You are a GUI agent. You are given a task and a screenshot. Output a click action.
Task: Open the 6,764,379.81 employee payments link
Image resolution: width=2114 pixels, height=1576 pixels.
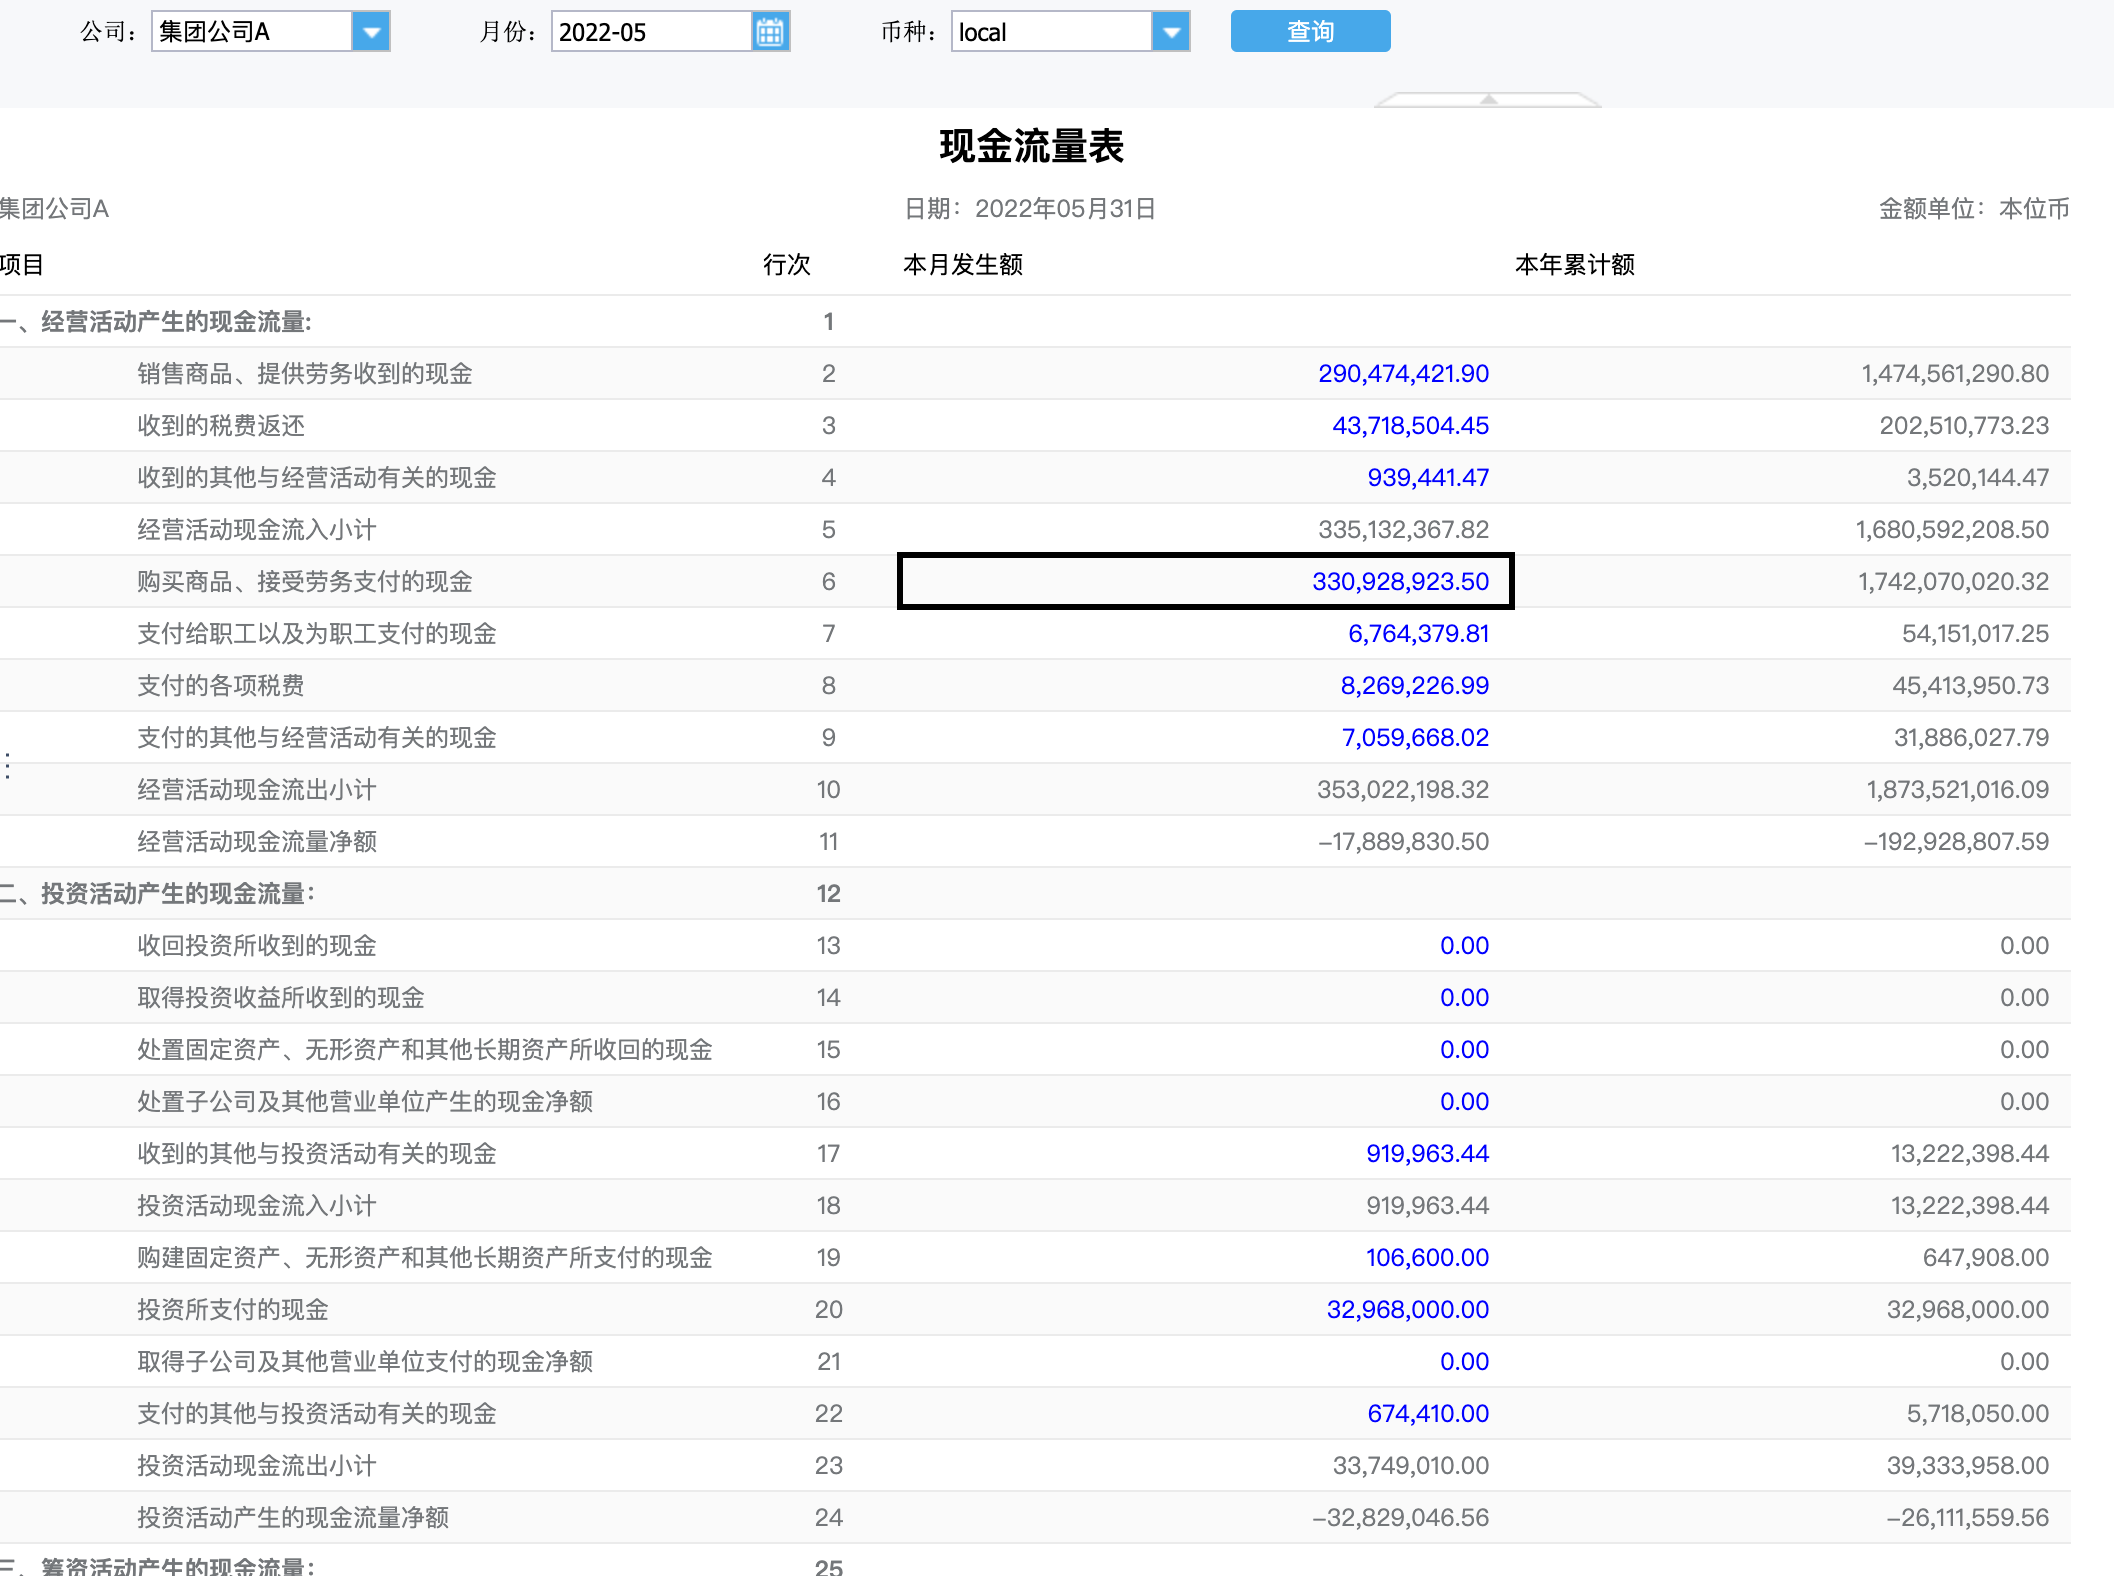coord(1418,634)
